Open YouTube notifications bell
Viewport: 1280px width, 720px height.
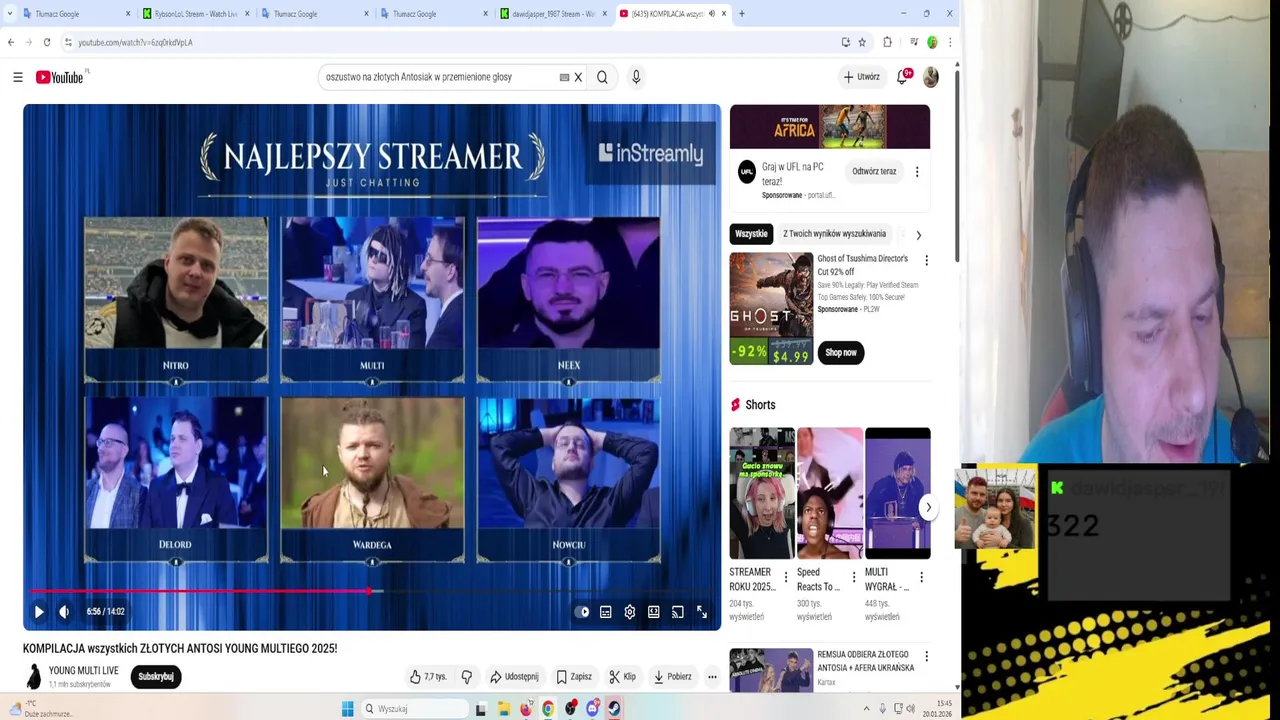click(x=903, y=77)
